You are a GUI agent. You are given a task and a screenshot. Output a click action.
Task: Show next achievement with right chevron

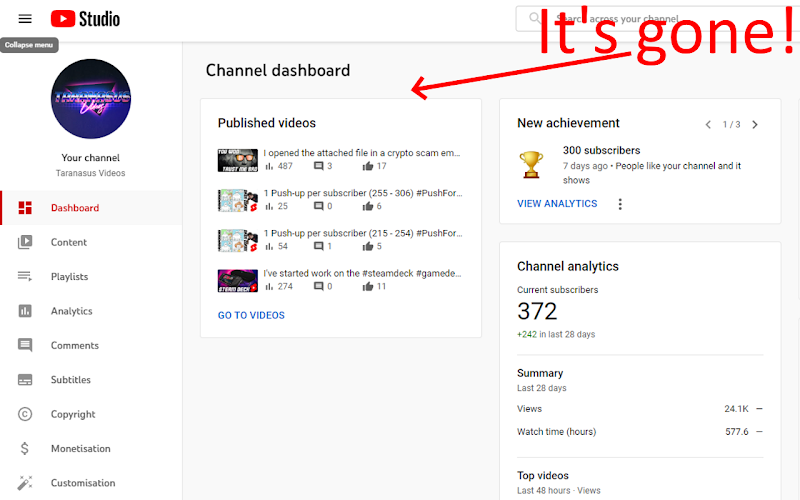click(755, 124)
